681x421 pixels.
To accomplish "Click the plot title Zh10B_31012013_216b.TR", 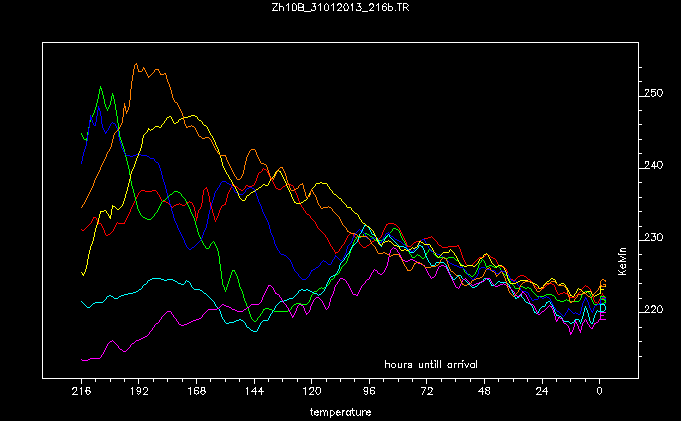I will pos(340,7).
